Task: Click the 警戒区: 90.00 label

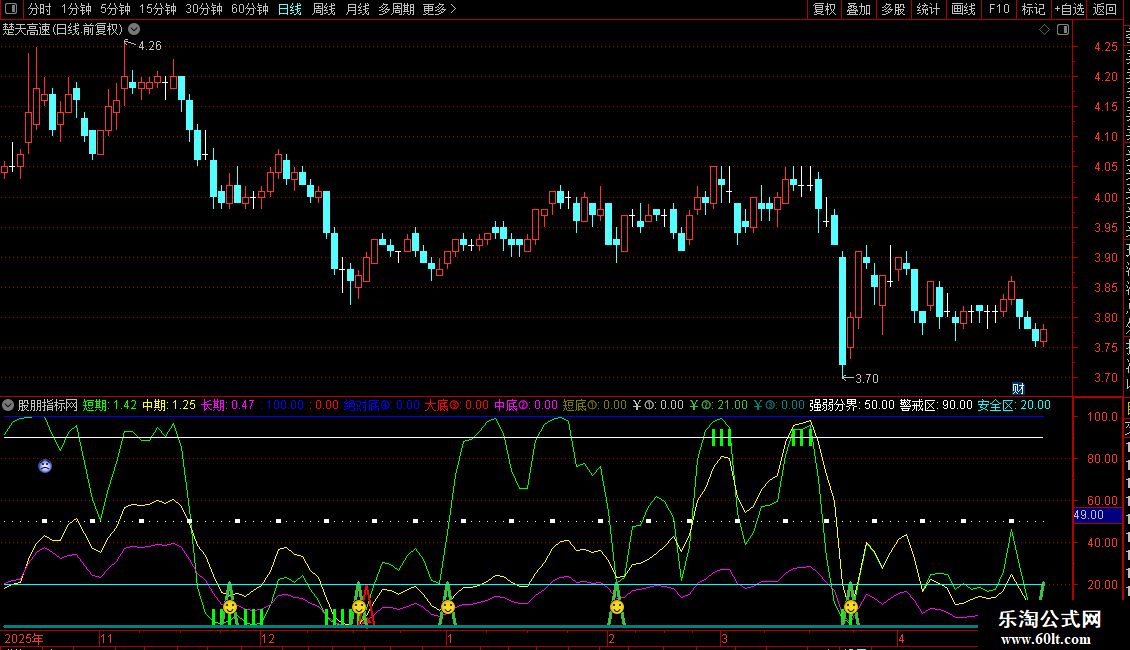Action: (936, 405)
